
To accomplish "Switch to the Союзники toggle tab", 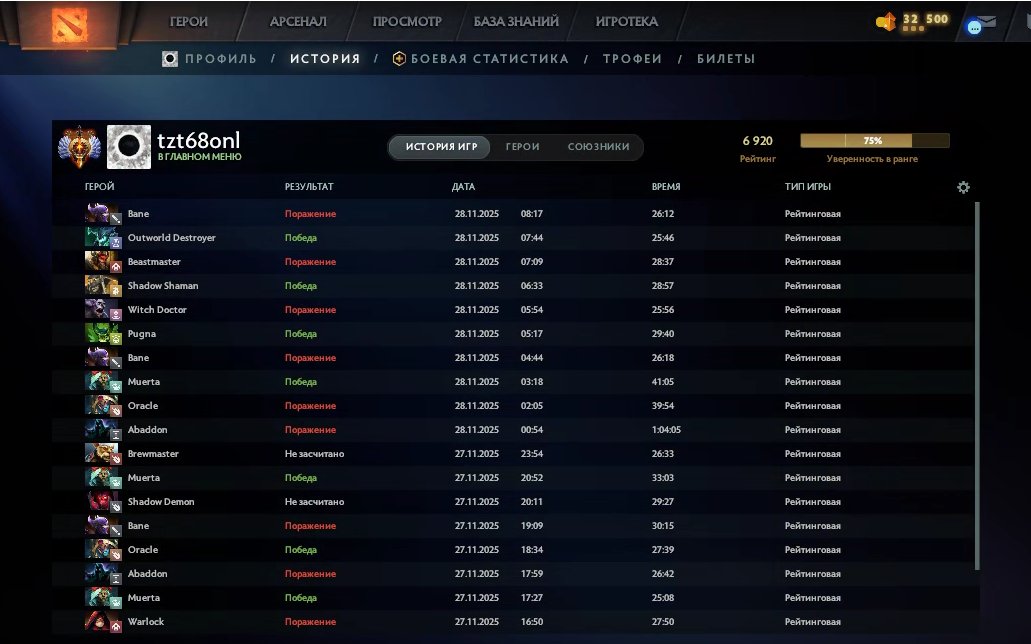I will click(x=598, y=147).
